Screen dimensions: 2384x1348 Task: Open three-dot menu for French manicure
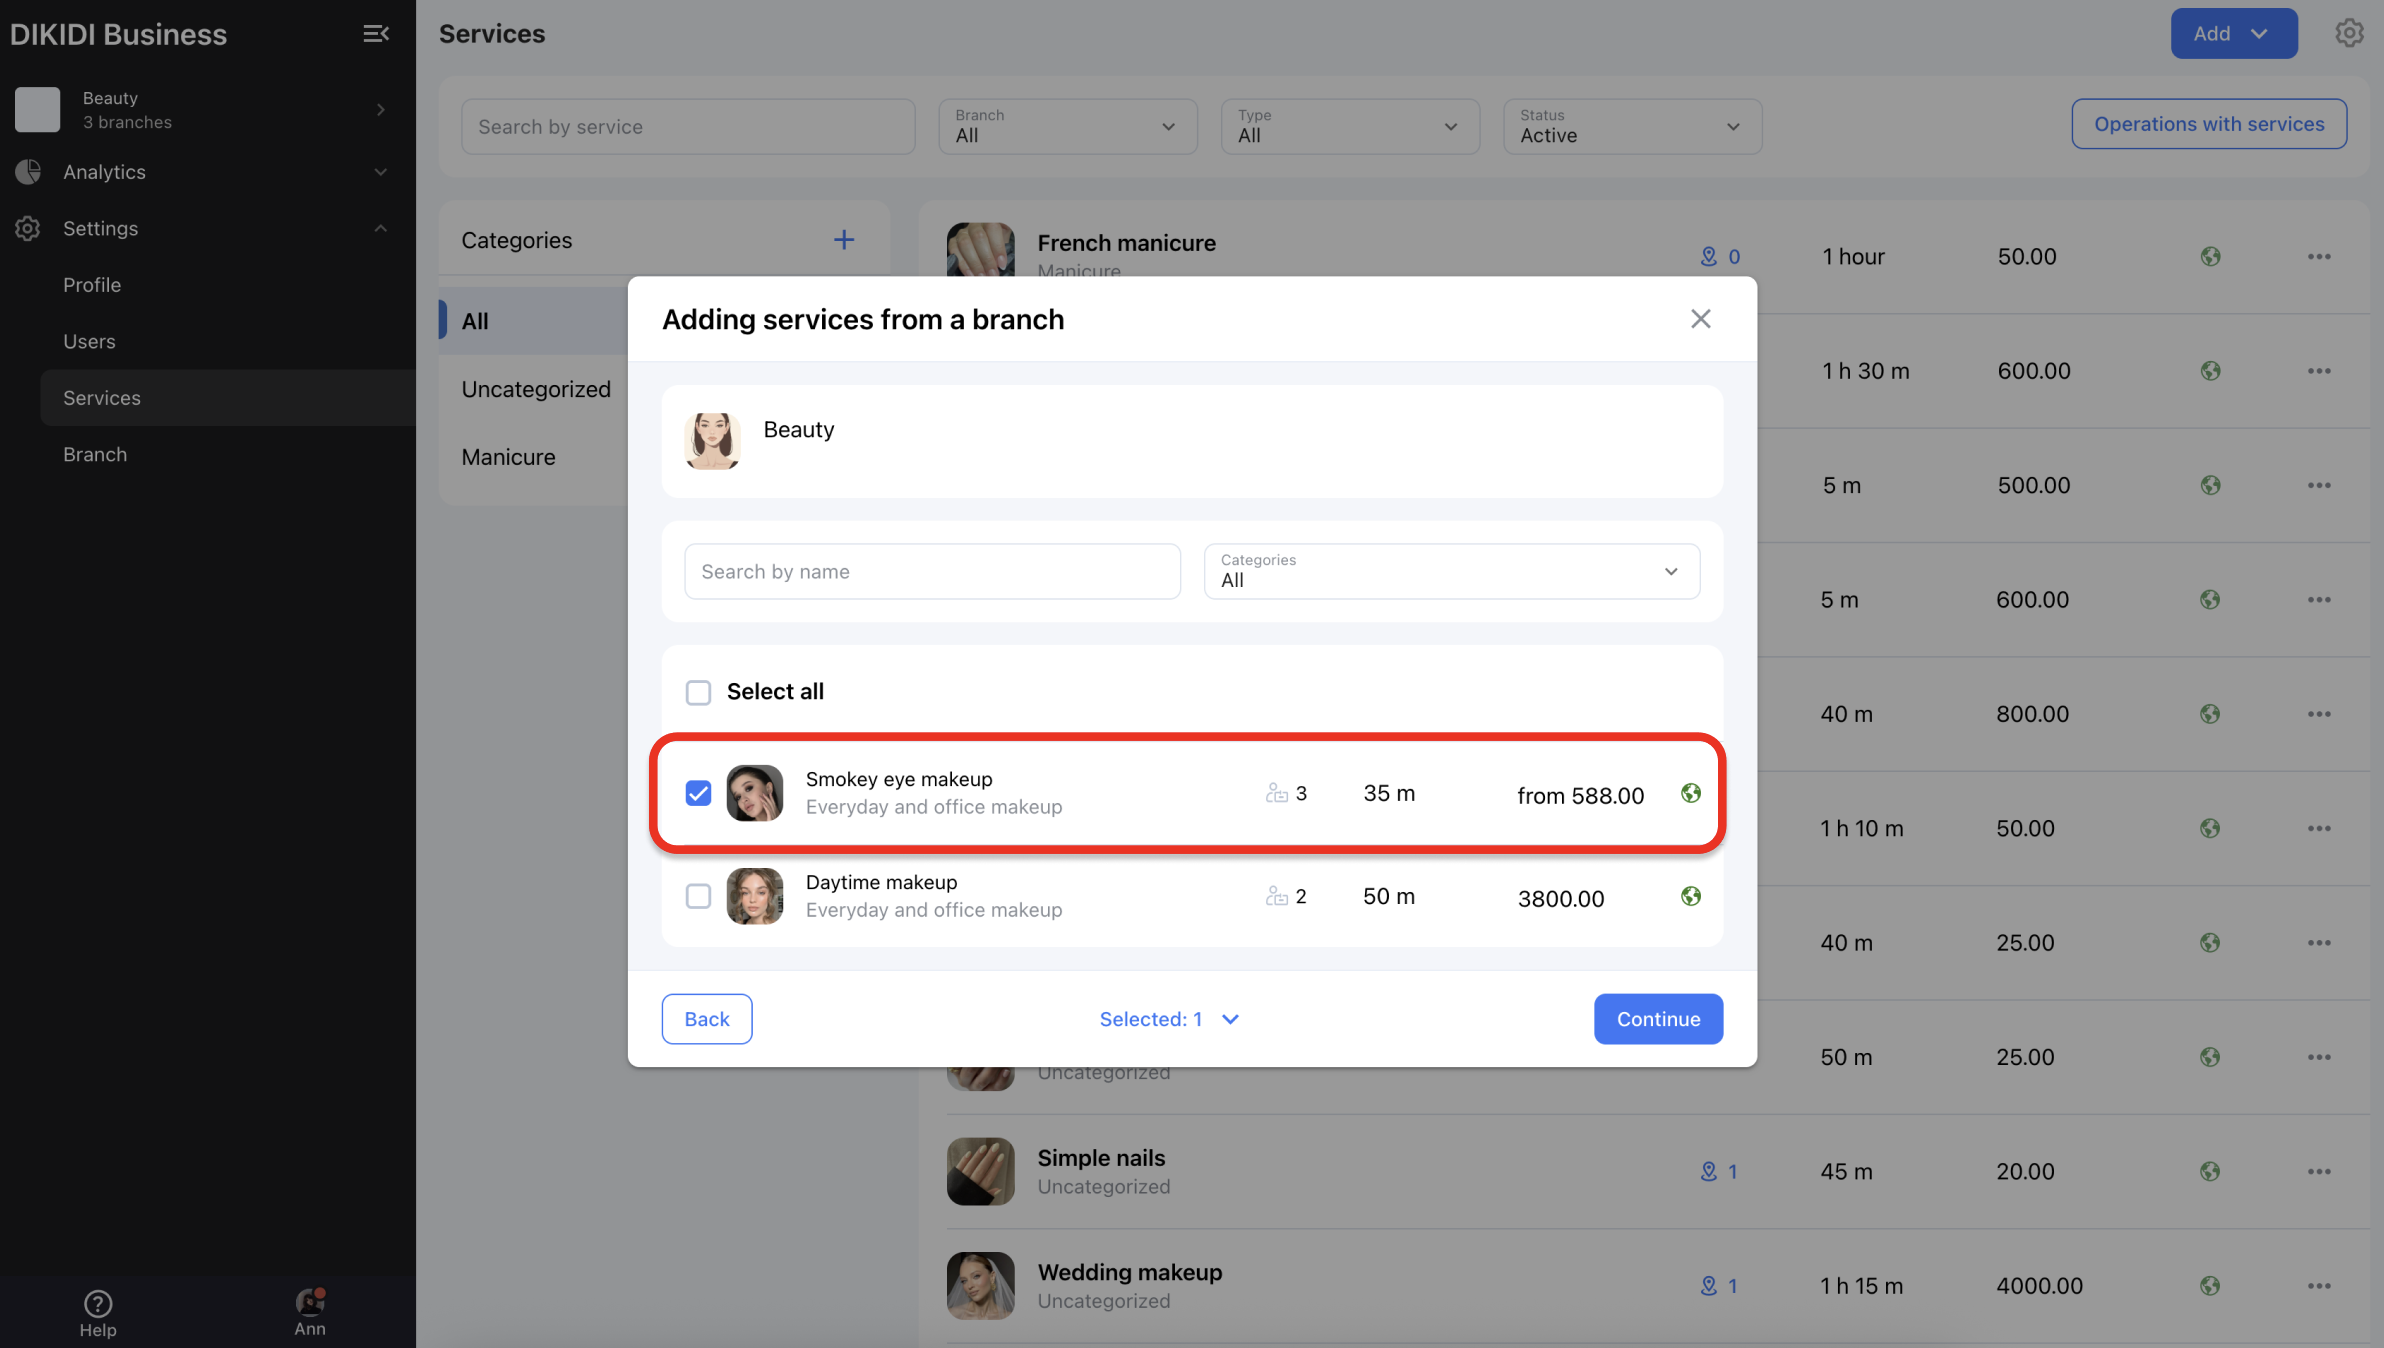coord(2319,257)
